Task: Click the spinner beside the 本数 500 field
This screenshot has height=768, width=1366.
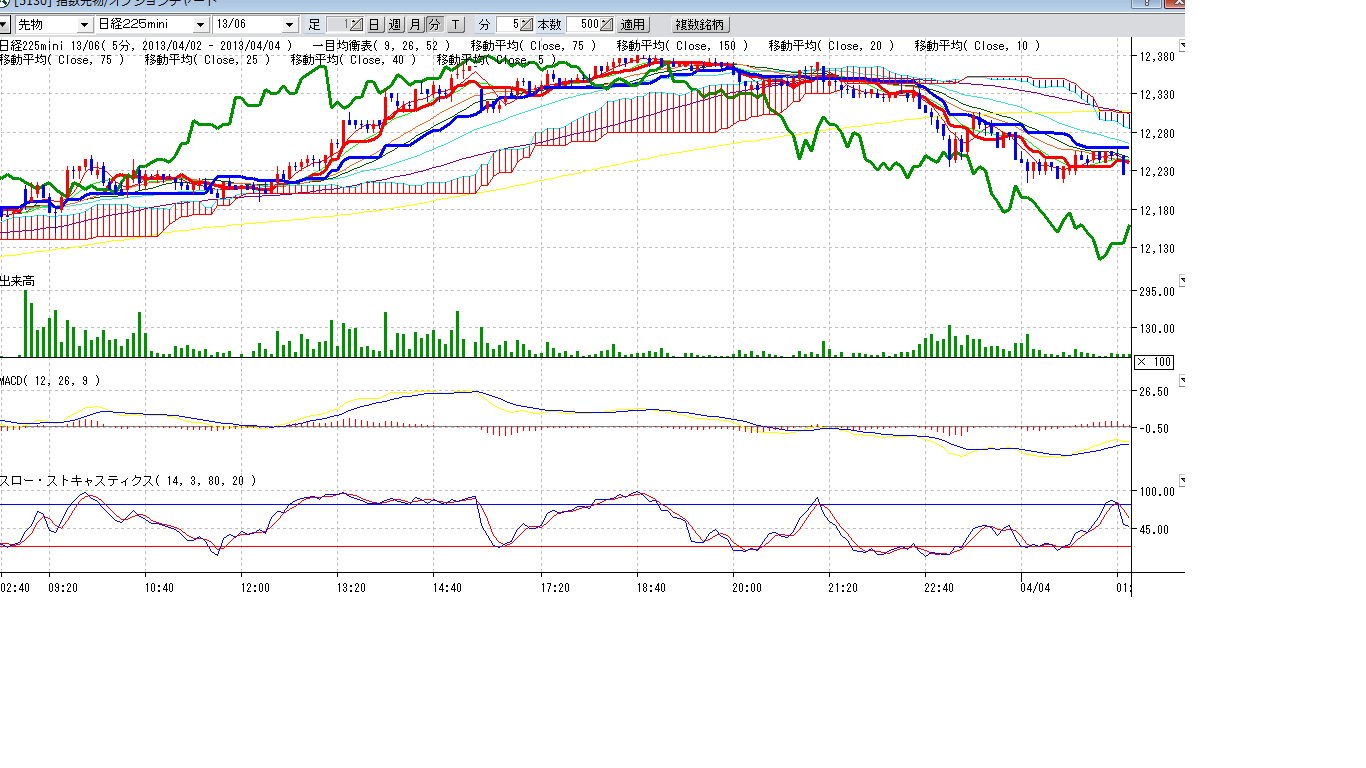Action: point(606,24)
